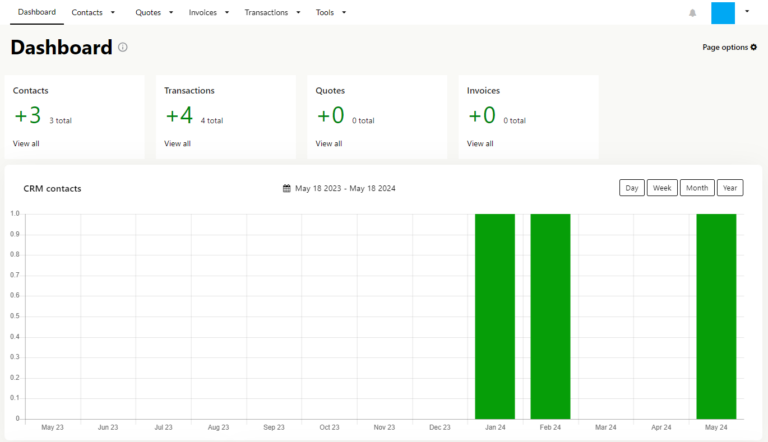
Task: Set chart range to Month
Action: [x=696, y=188]
